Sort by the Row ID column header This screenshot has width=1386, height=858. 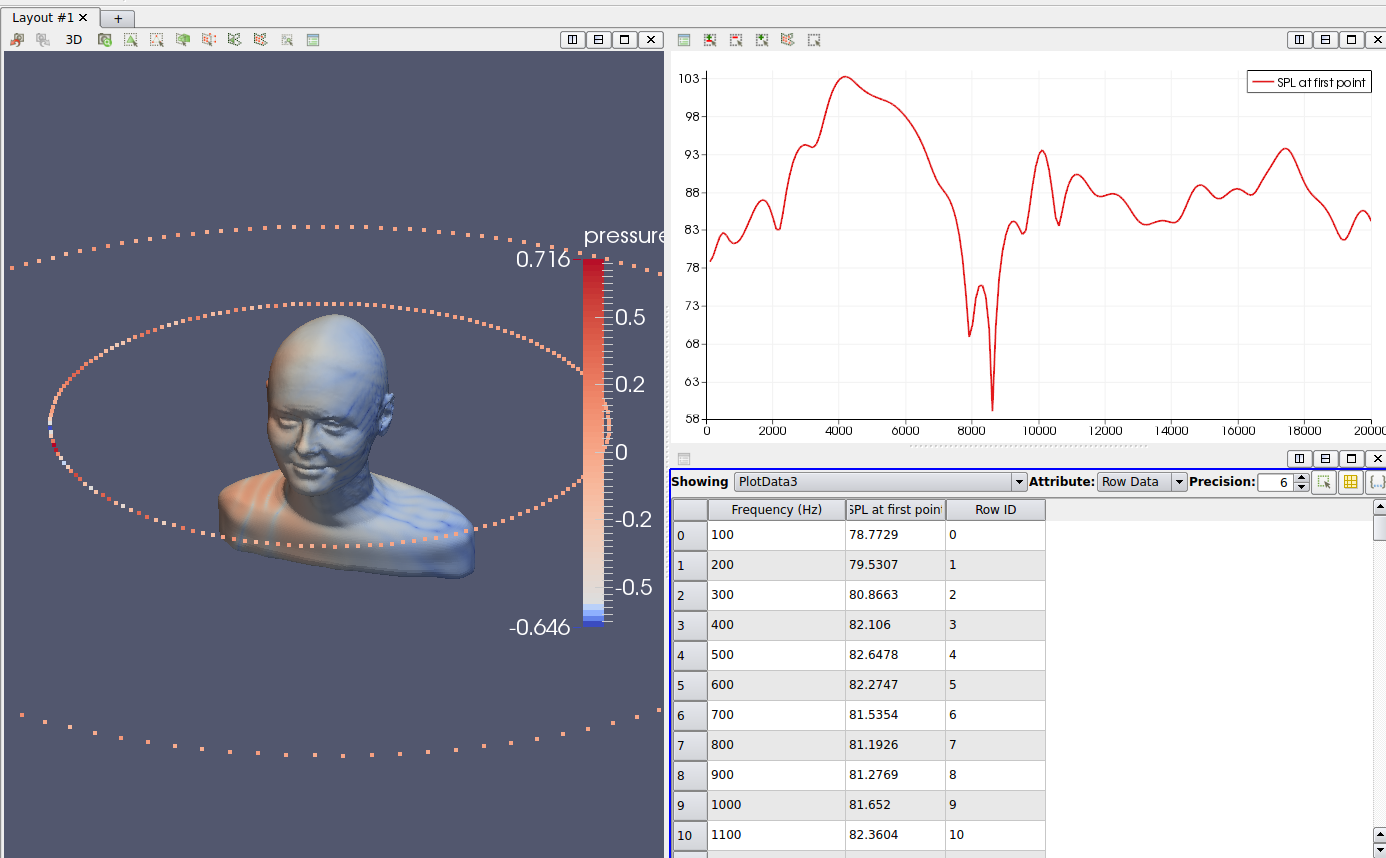pos(995,510)
